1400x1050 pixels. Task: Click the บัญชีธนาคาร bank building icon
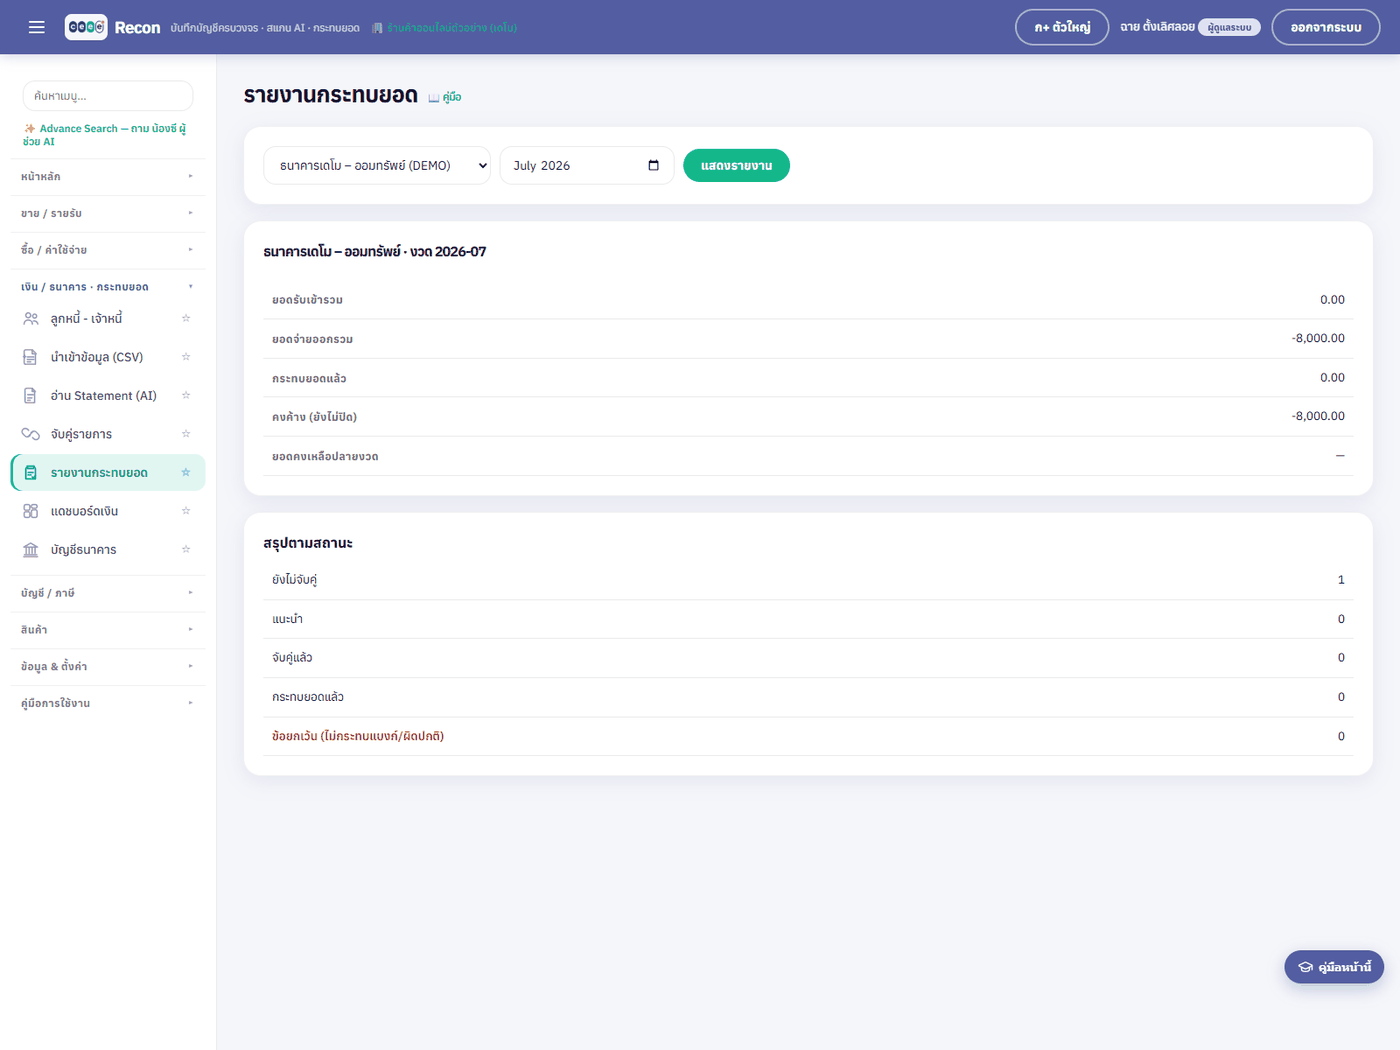click(31, 550)
